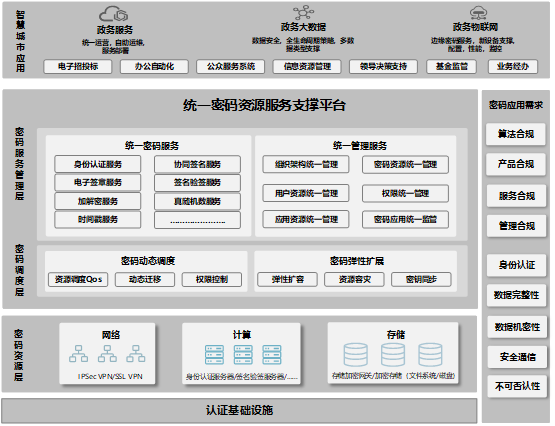
Task: Click the middle server rack icon under 计算
Action: (x=243, y=355)
